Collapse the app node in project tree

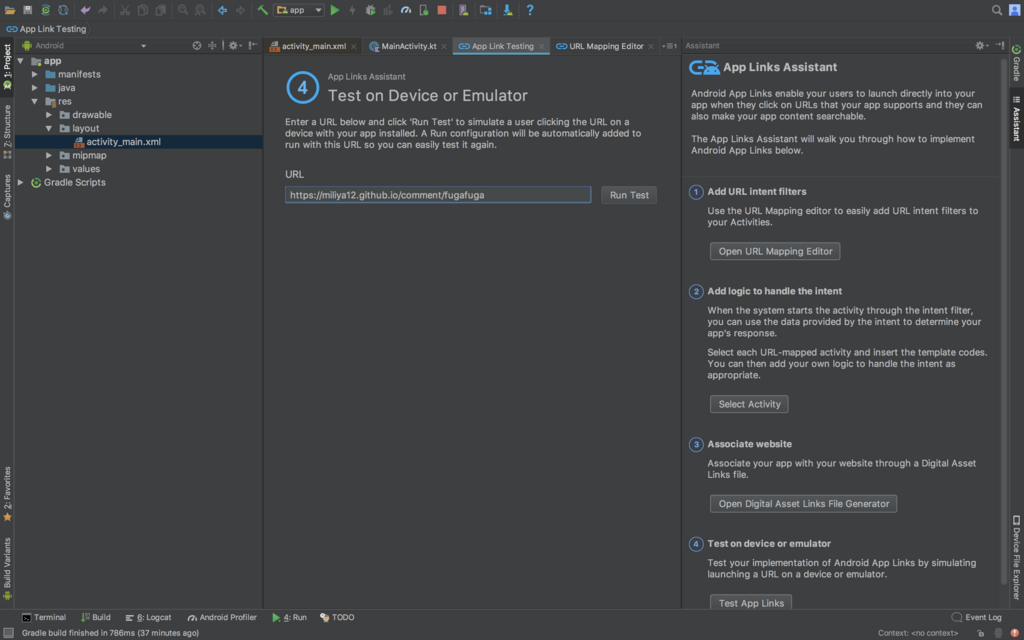pos(21,61)
